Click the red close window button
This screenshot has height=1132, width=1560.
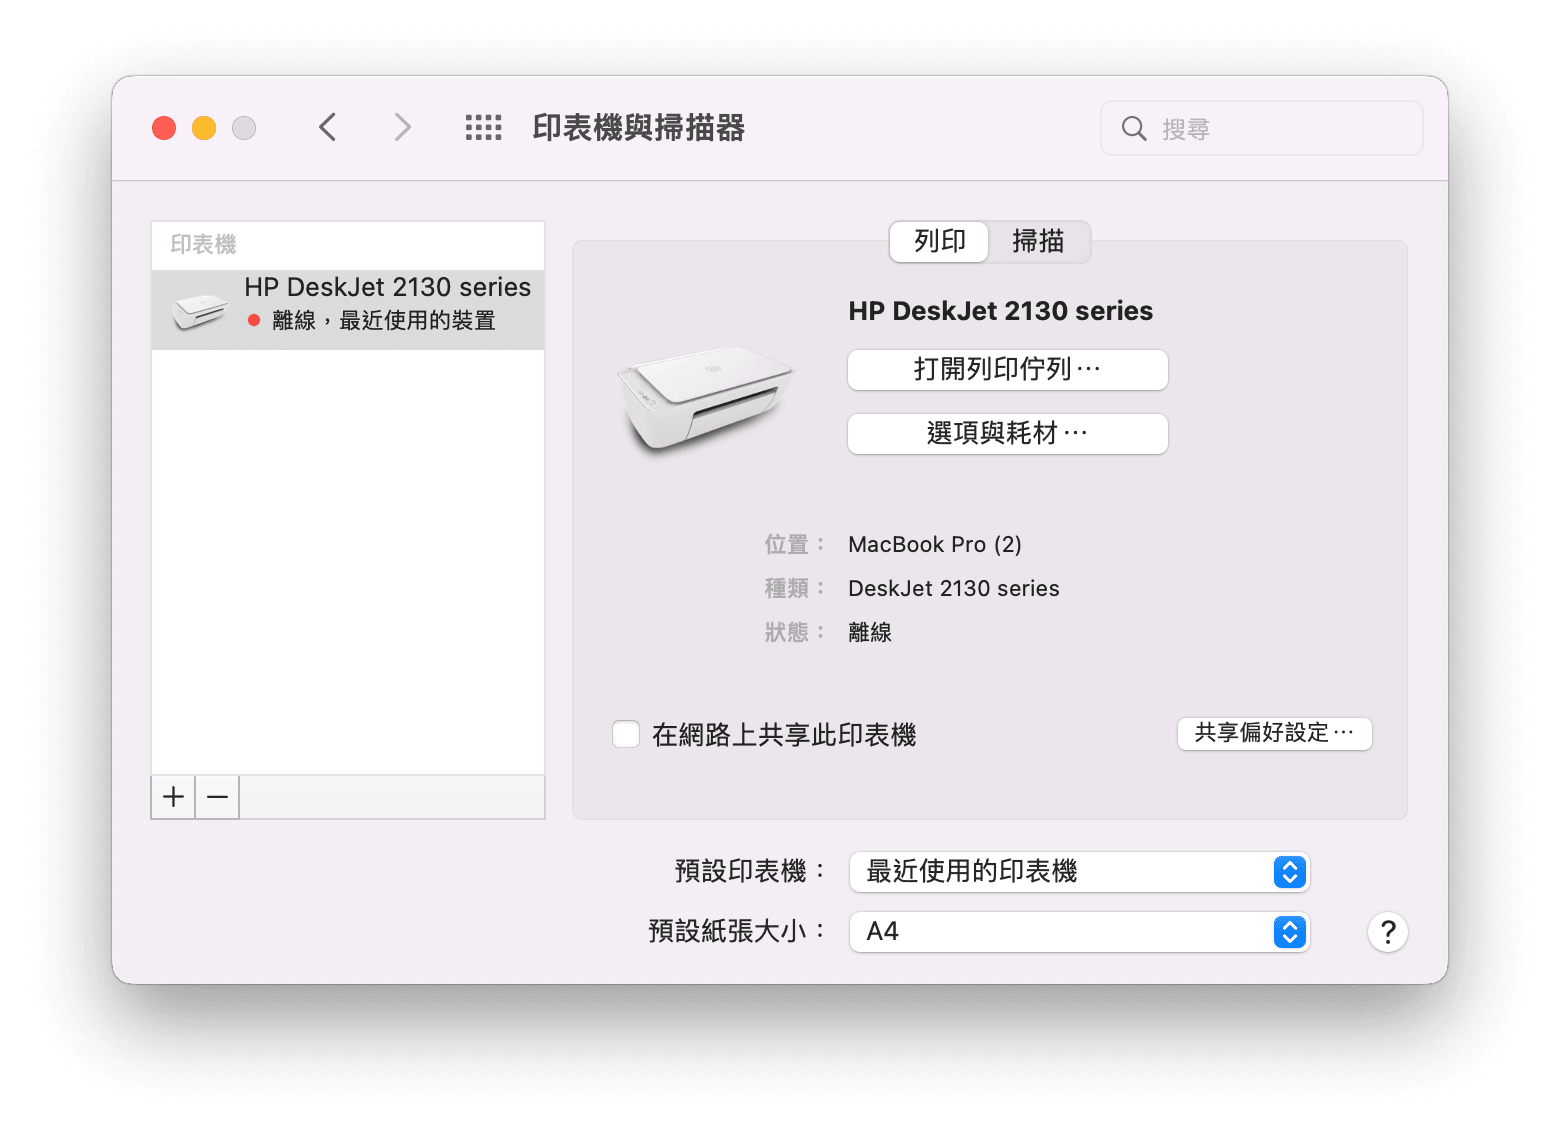pyautogui.click(x=164, y=128)
